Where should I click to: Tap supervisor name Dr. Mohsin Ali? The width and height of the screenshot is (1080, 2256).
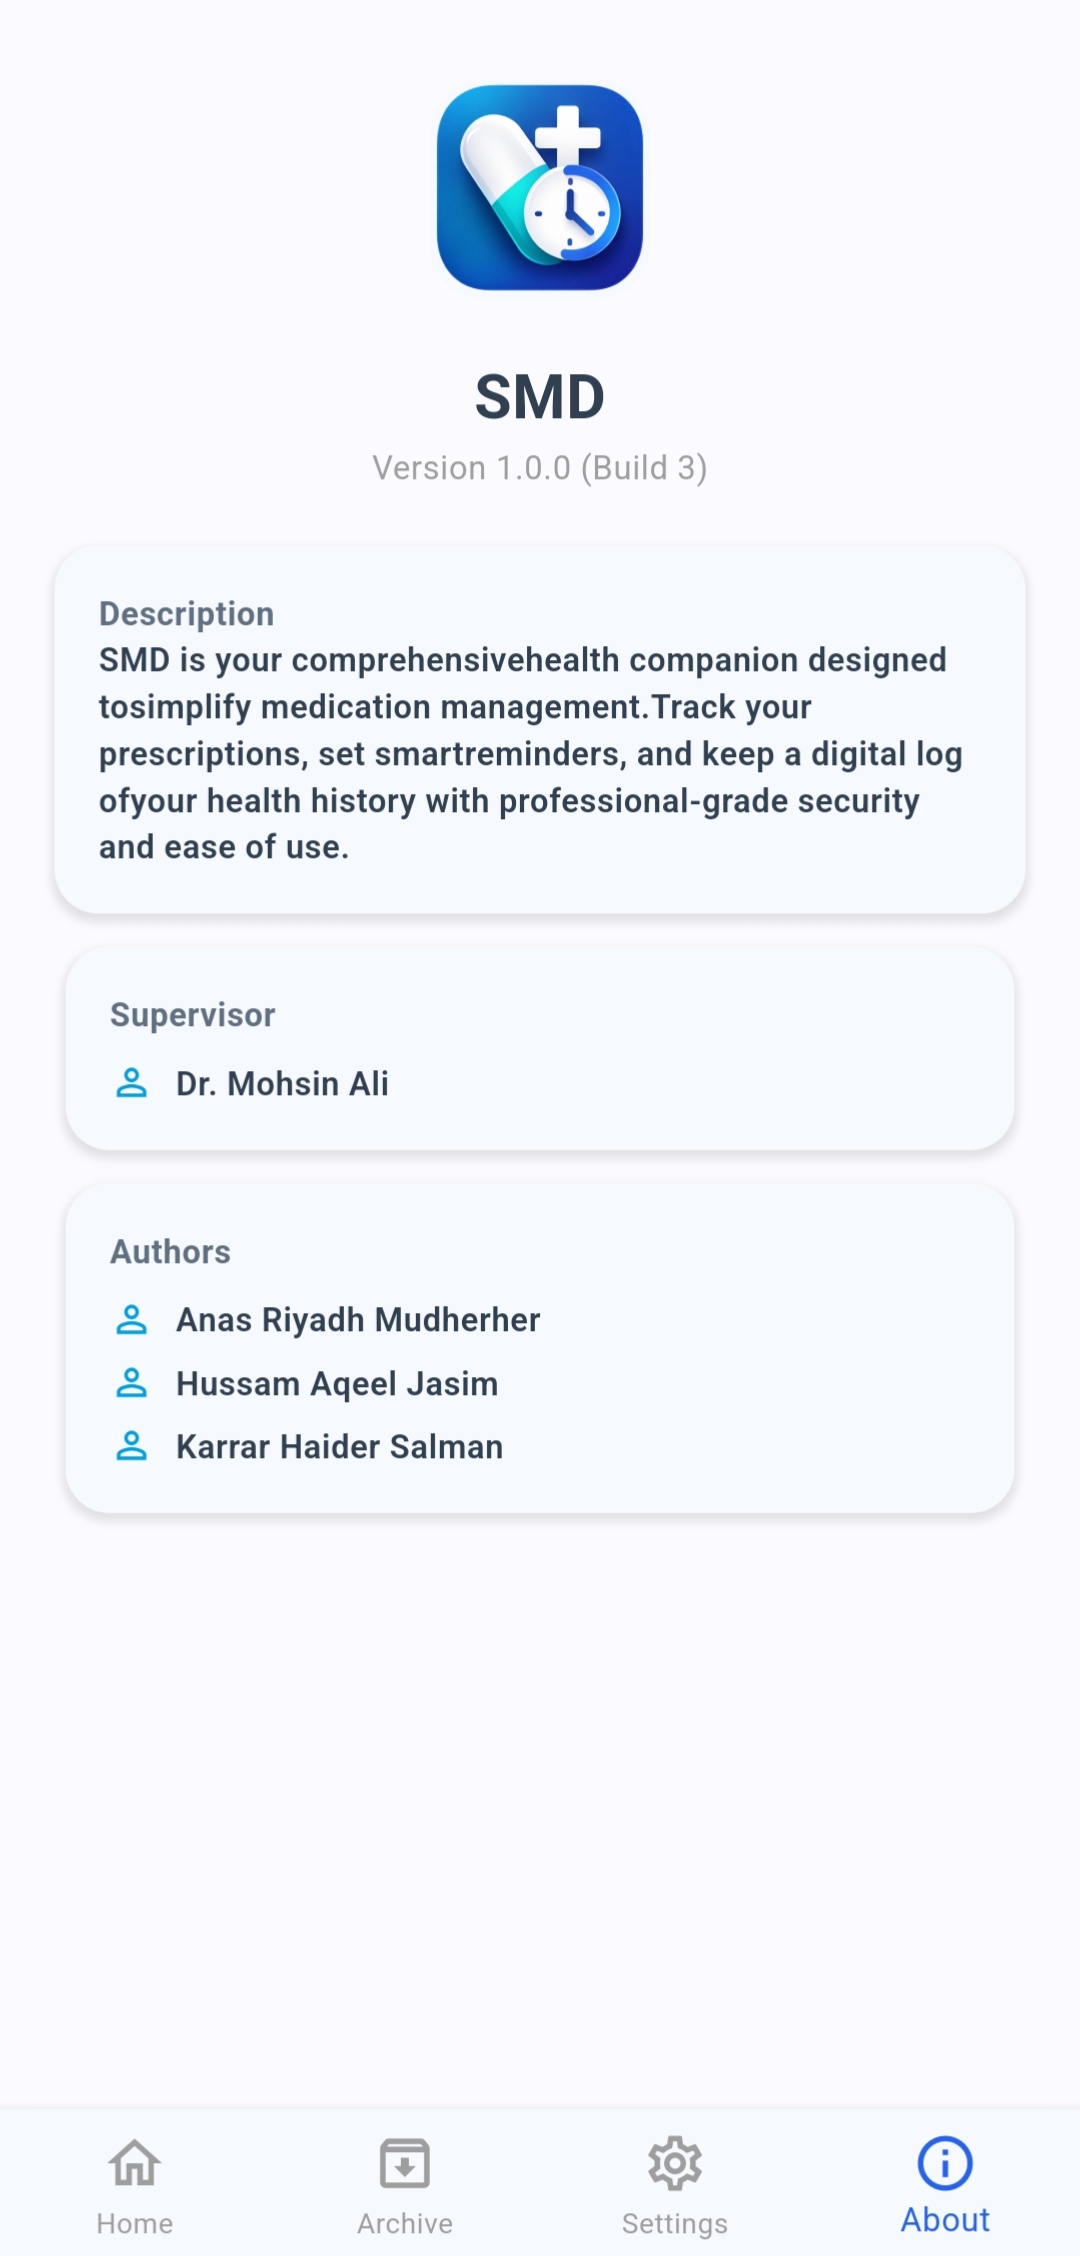click(282, 1084)
